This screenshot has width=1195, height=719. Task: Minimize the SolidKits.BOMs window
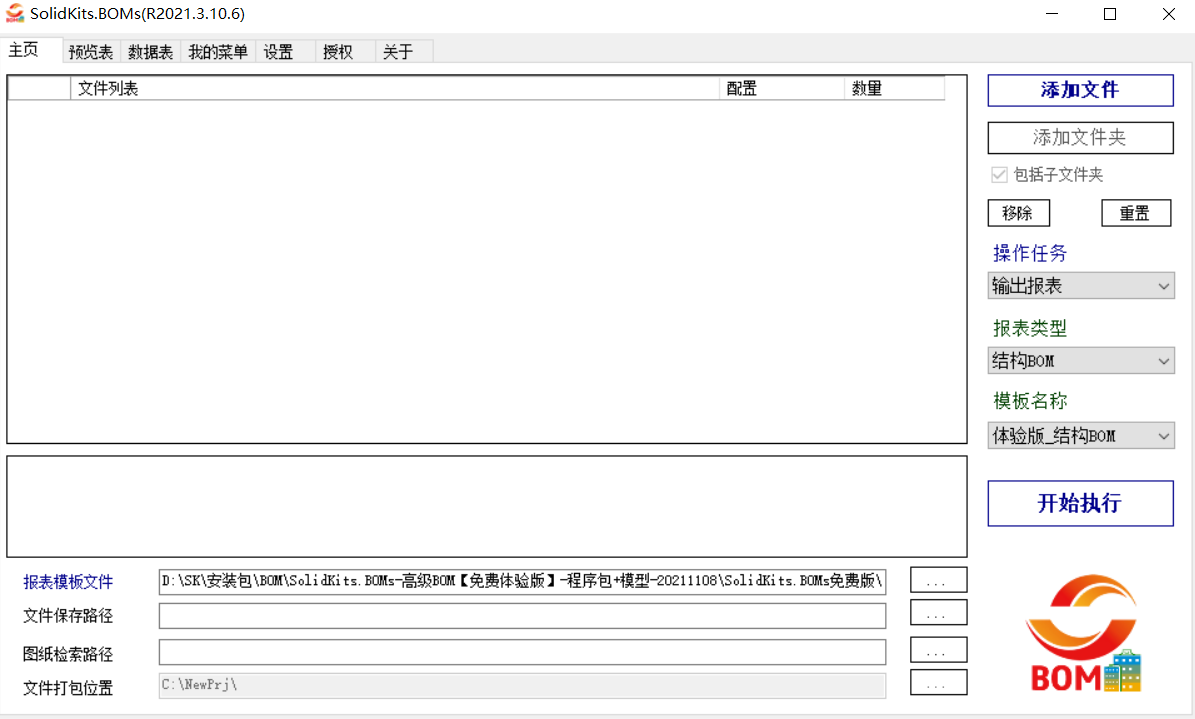(x=1052, y=14)
